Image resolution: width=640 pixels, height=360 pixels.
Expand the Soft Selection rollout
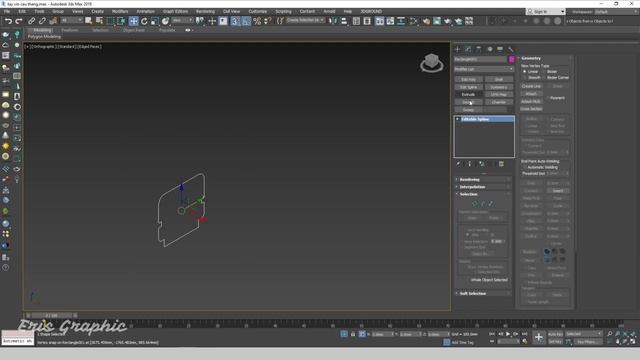pyautogui.click(x=484, y=293)
